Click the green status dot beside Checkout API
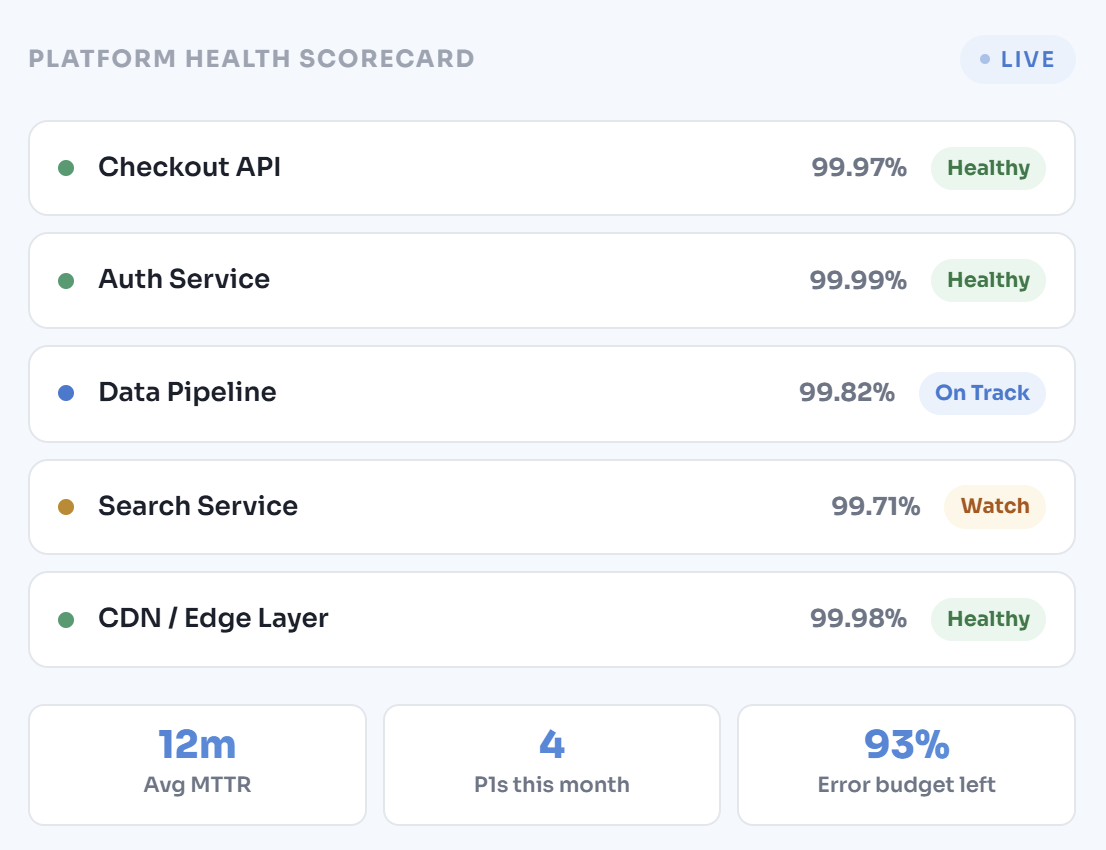Viewport: 1106px width, 850px height. [66, 168]
